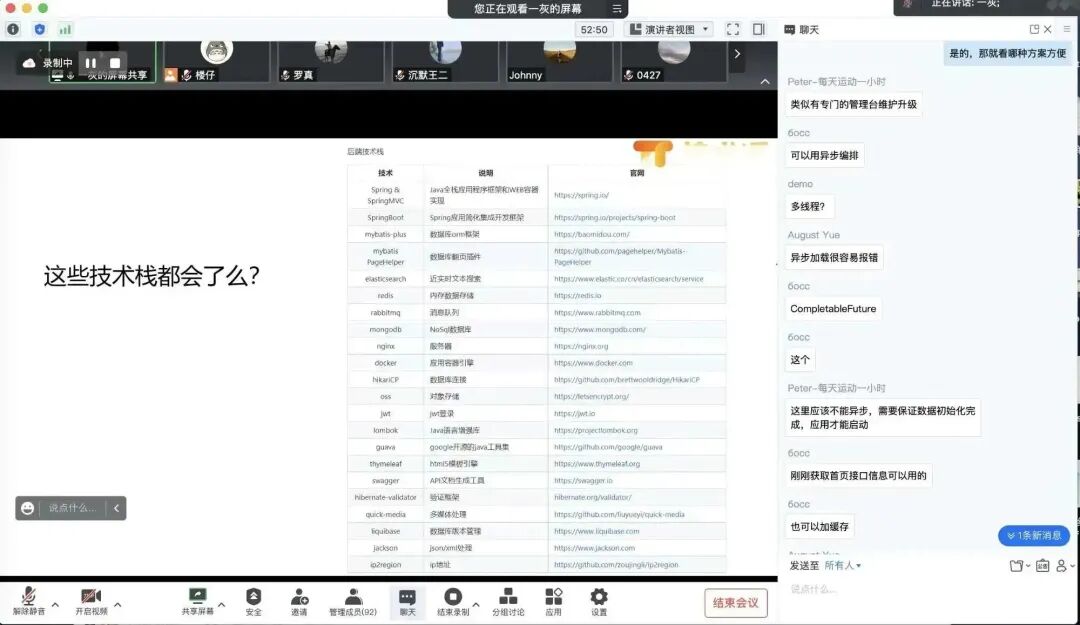Select 0427 participant thumbnail
This screenshot has height=625, width=1080.
(x=674, y=62)
